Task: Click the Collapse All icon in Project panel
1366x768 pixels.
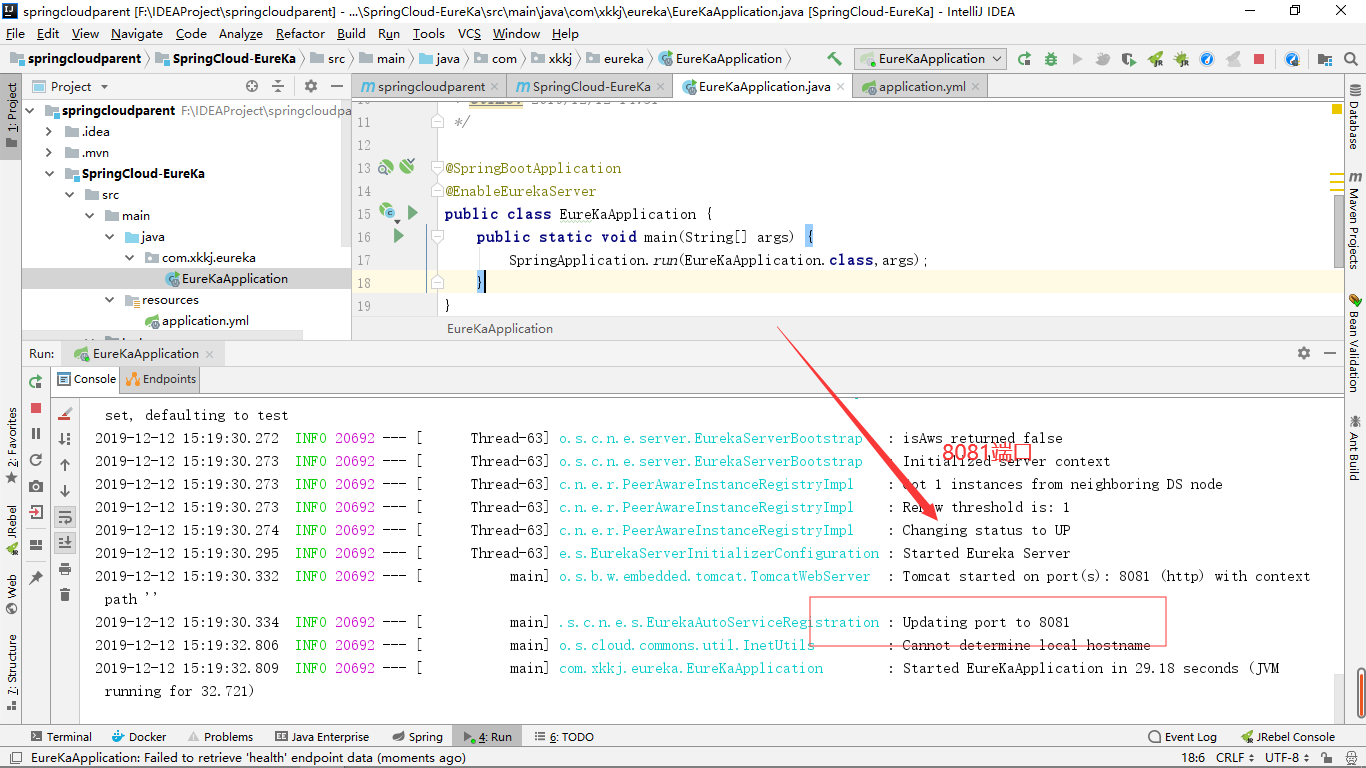Action: tap(278, 87)
